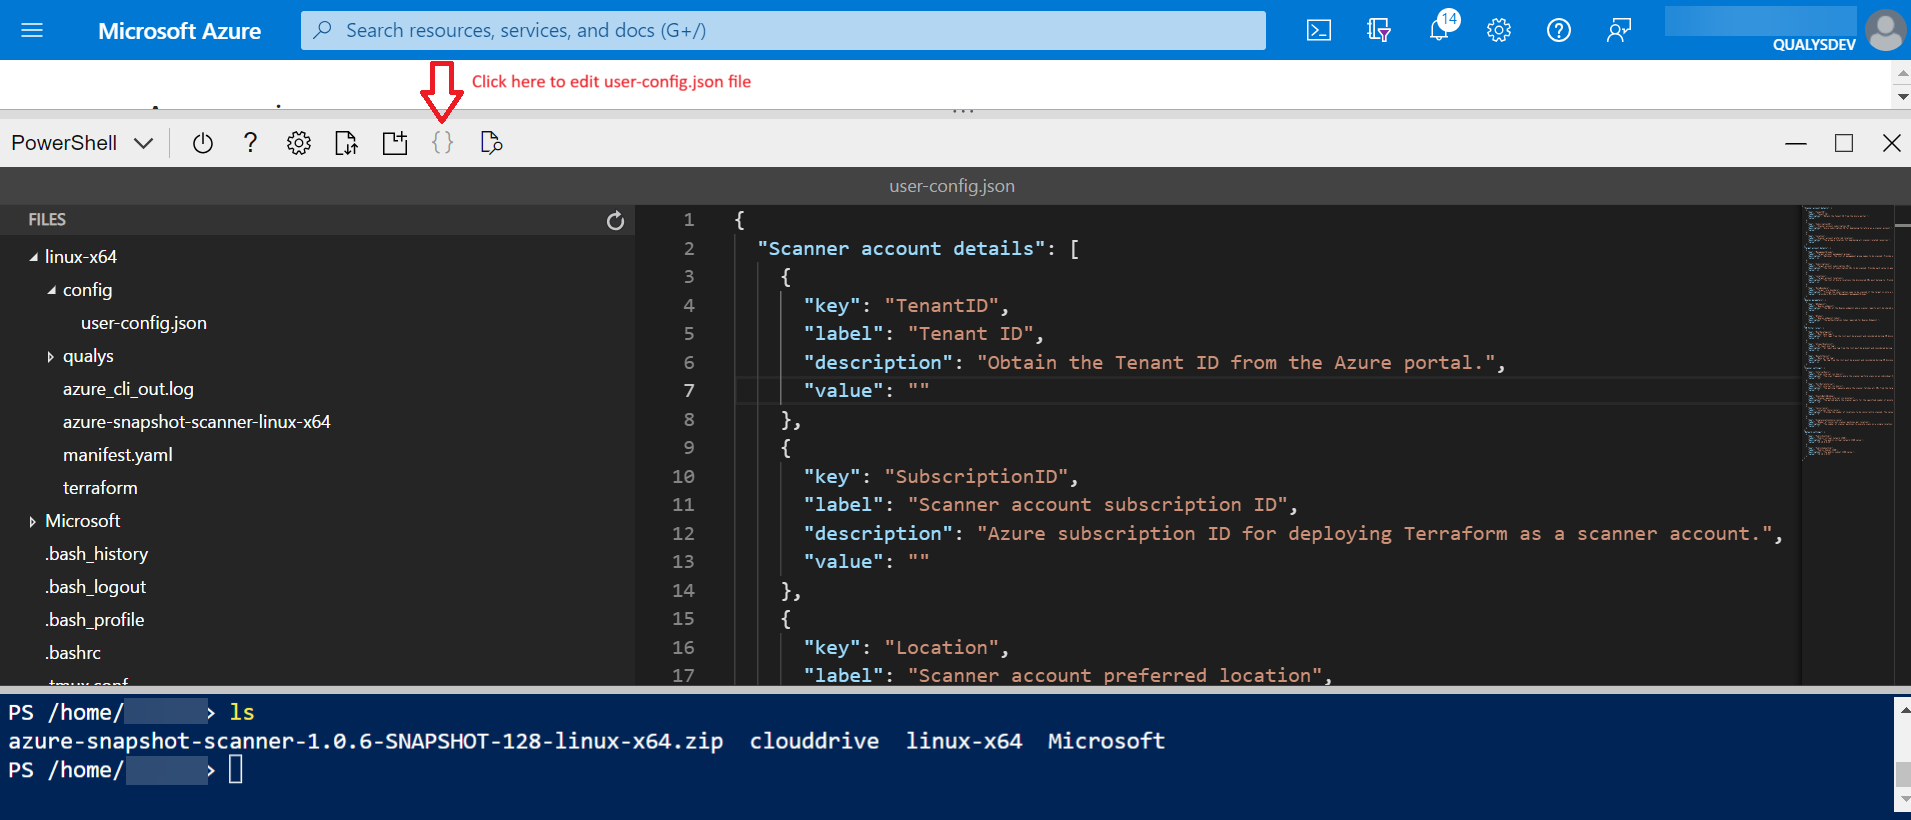
Task: Click the Azure search resources box
Action: [782, 30]
